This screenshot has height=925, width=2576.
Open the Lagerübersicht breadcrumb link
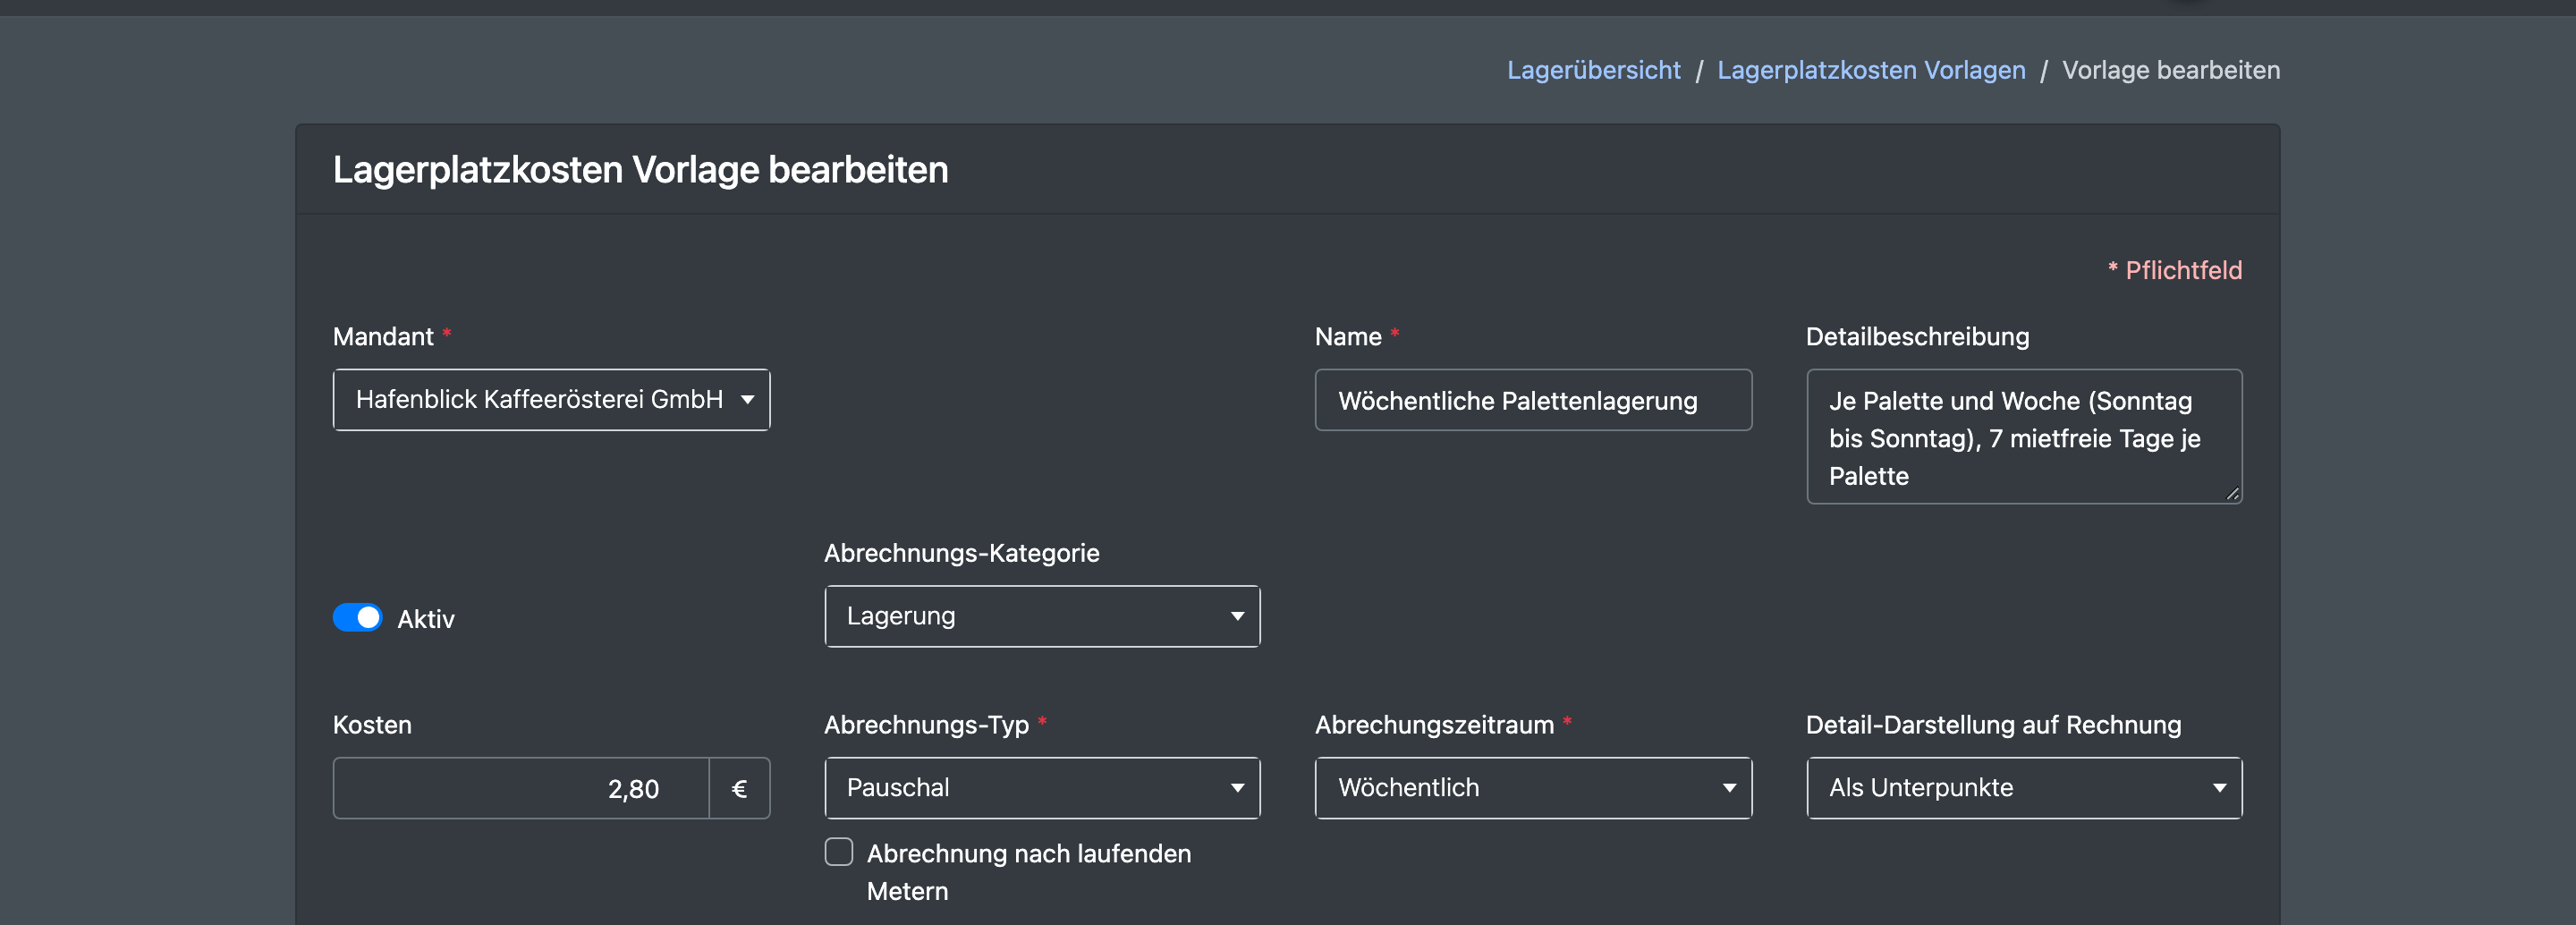[1593, 70]
